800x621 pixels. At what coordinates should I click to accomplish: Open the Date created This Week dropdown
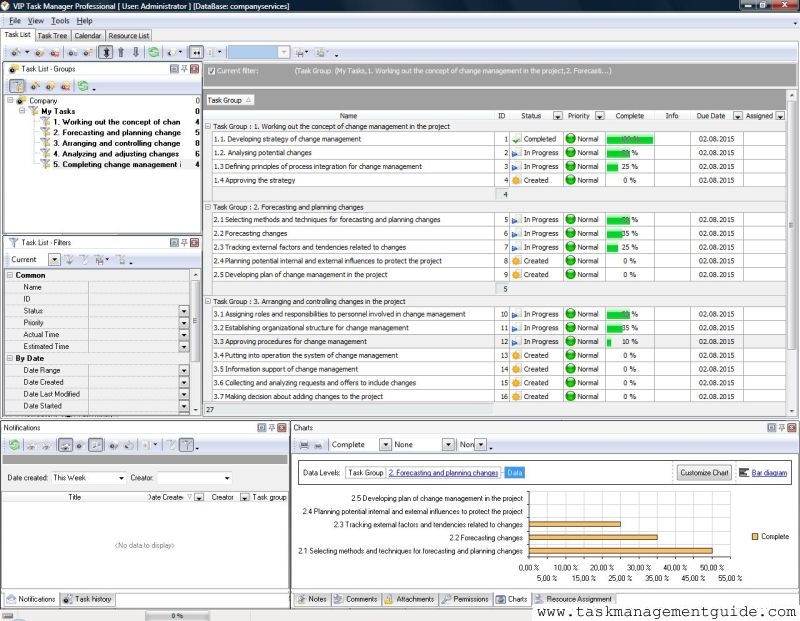pyautogui.click(x=121, y=478)
